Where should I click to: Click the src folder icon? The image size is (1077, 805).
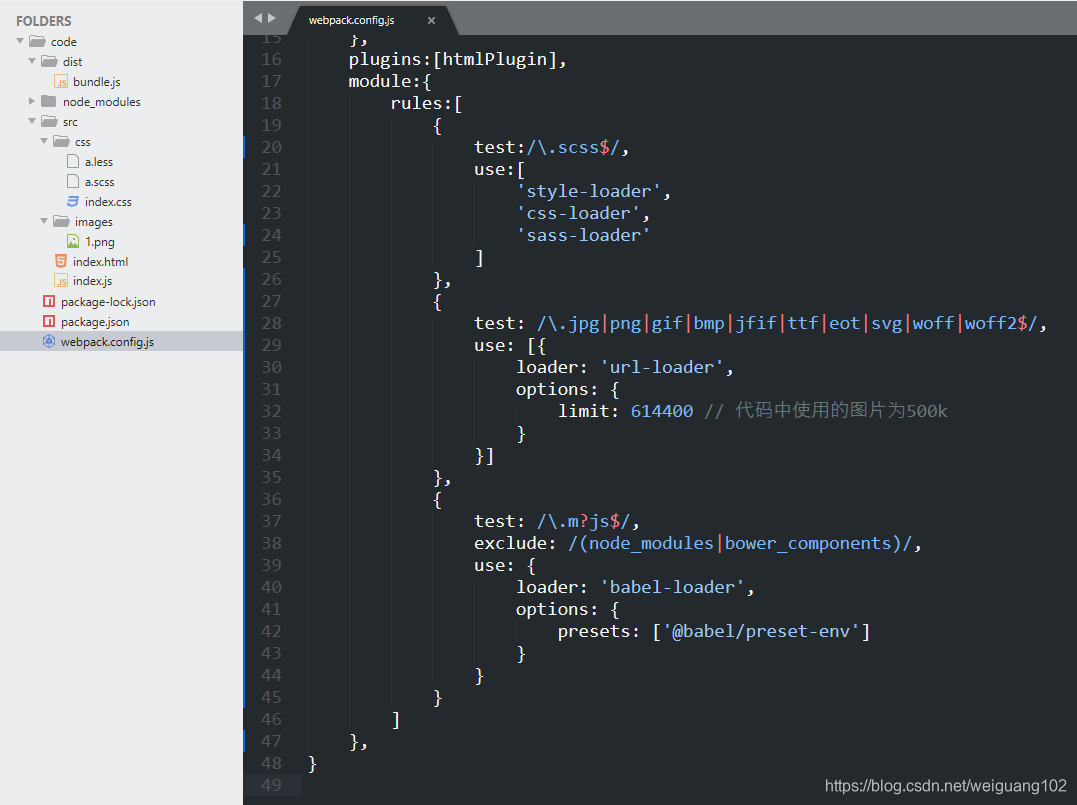click(x=49, y=121)
